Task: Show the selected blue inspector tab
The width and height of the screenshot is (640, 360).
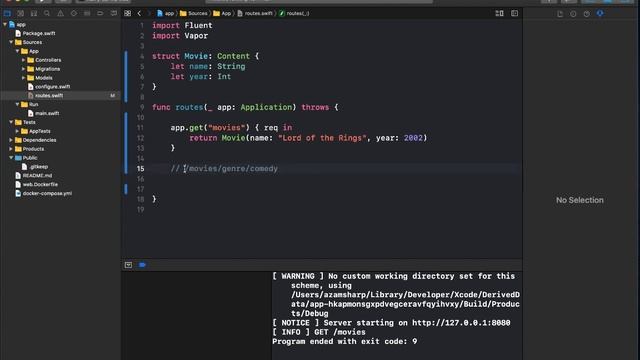Action: (x=600, y=14)
